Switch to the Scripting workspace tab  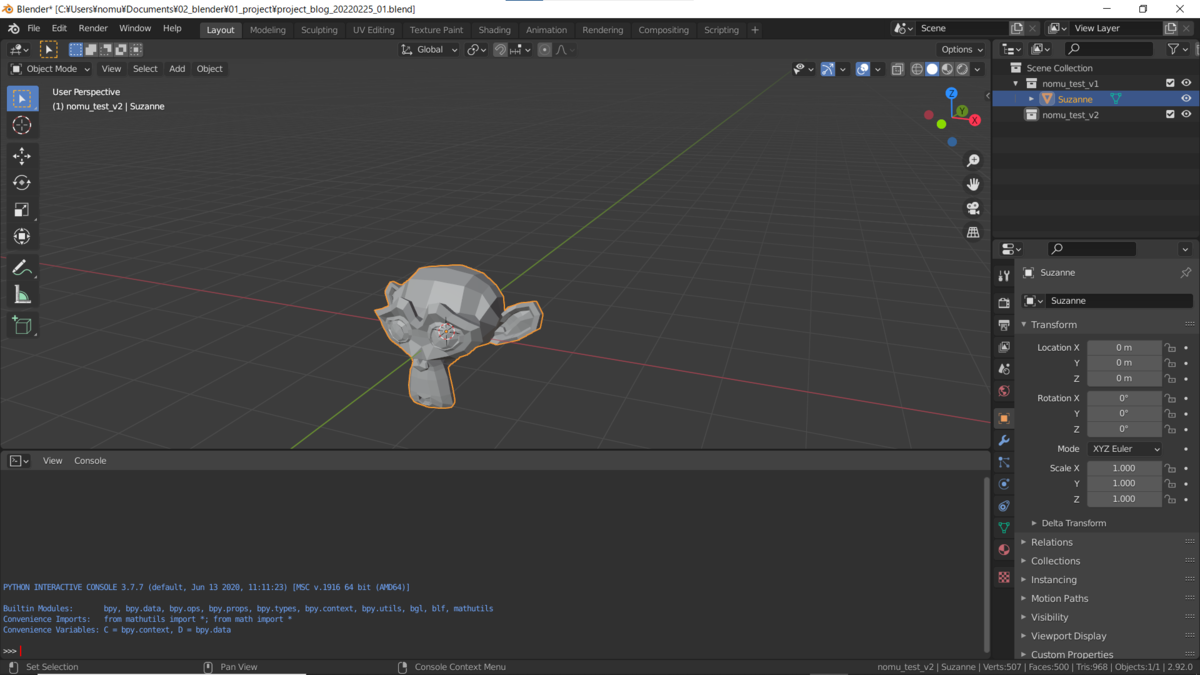[x=721, y=30]
